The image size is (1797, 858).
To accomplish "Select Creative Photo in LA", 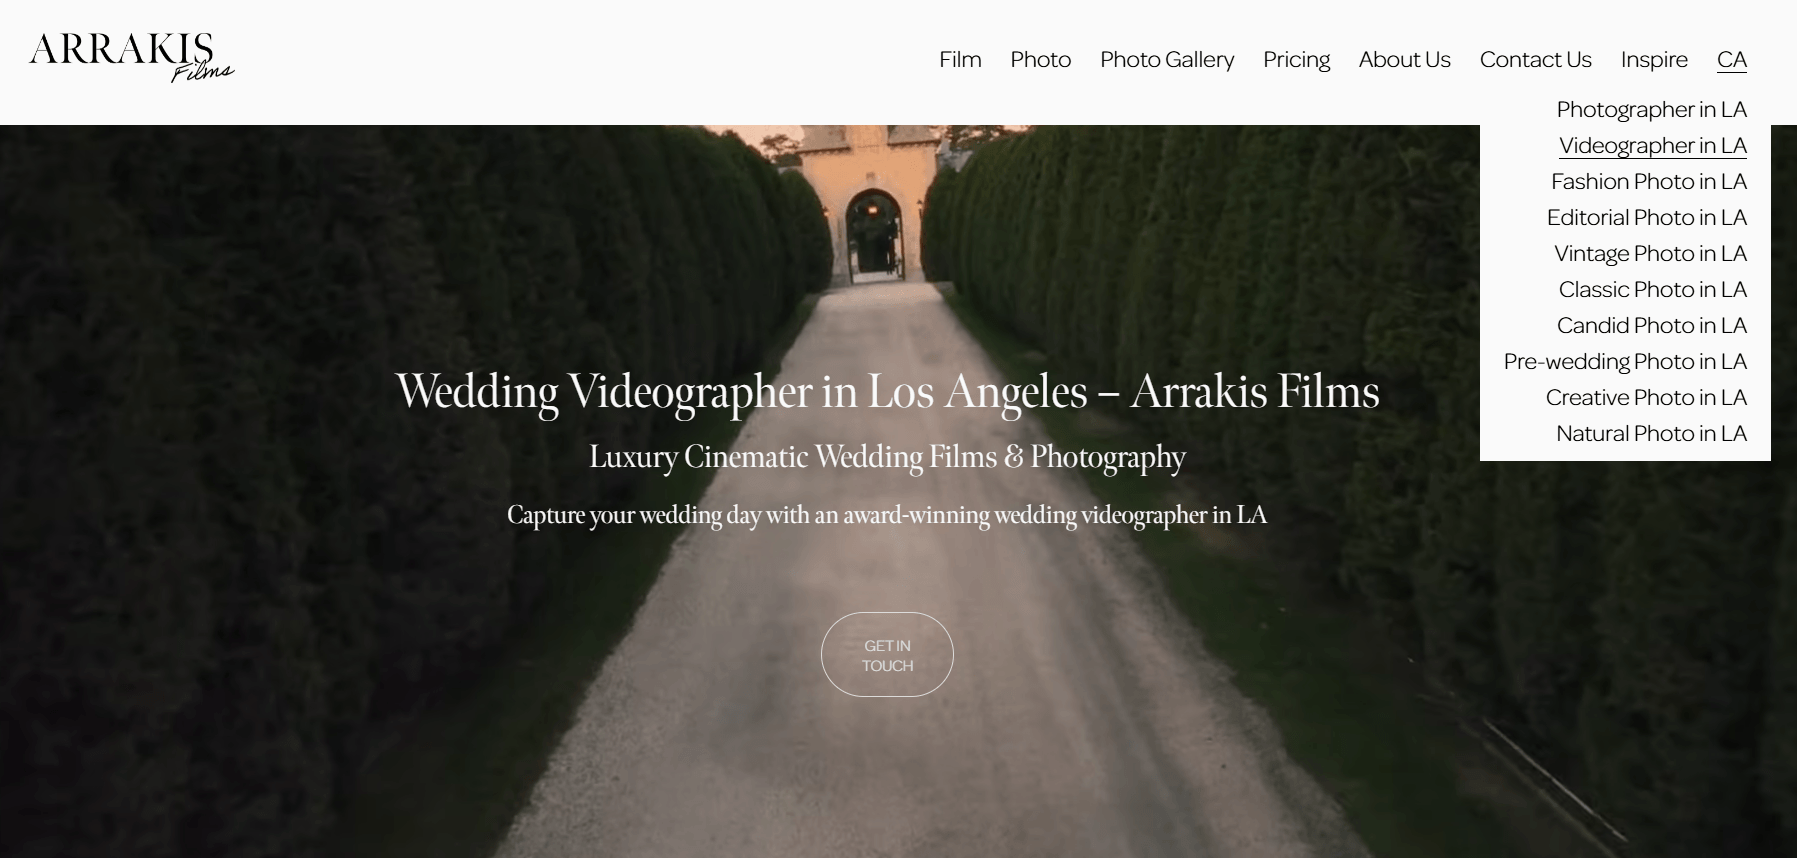I will click(x=1646, y=397).
